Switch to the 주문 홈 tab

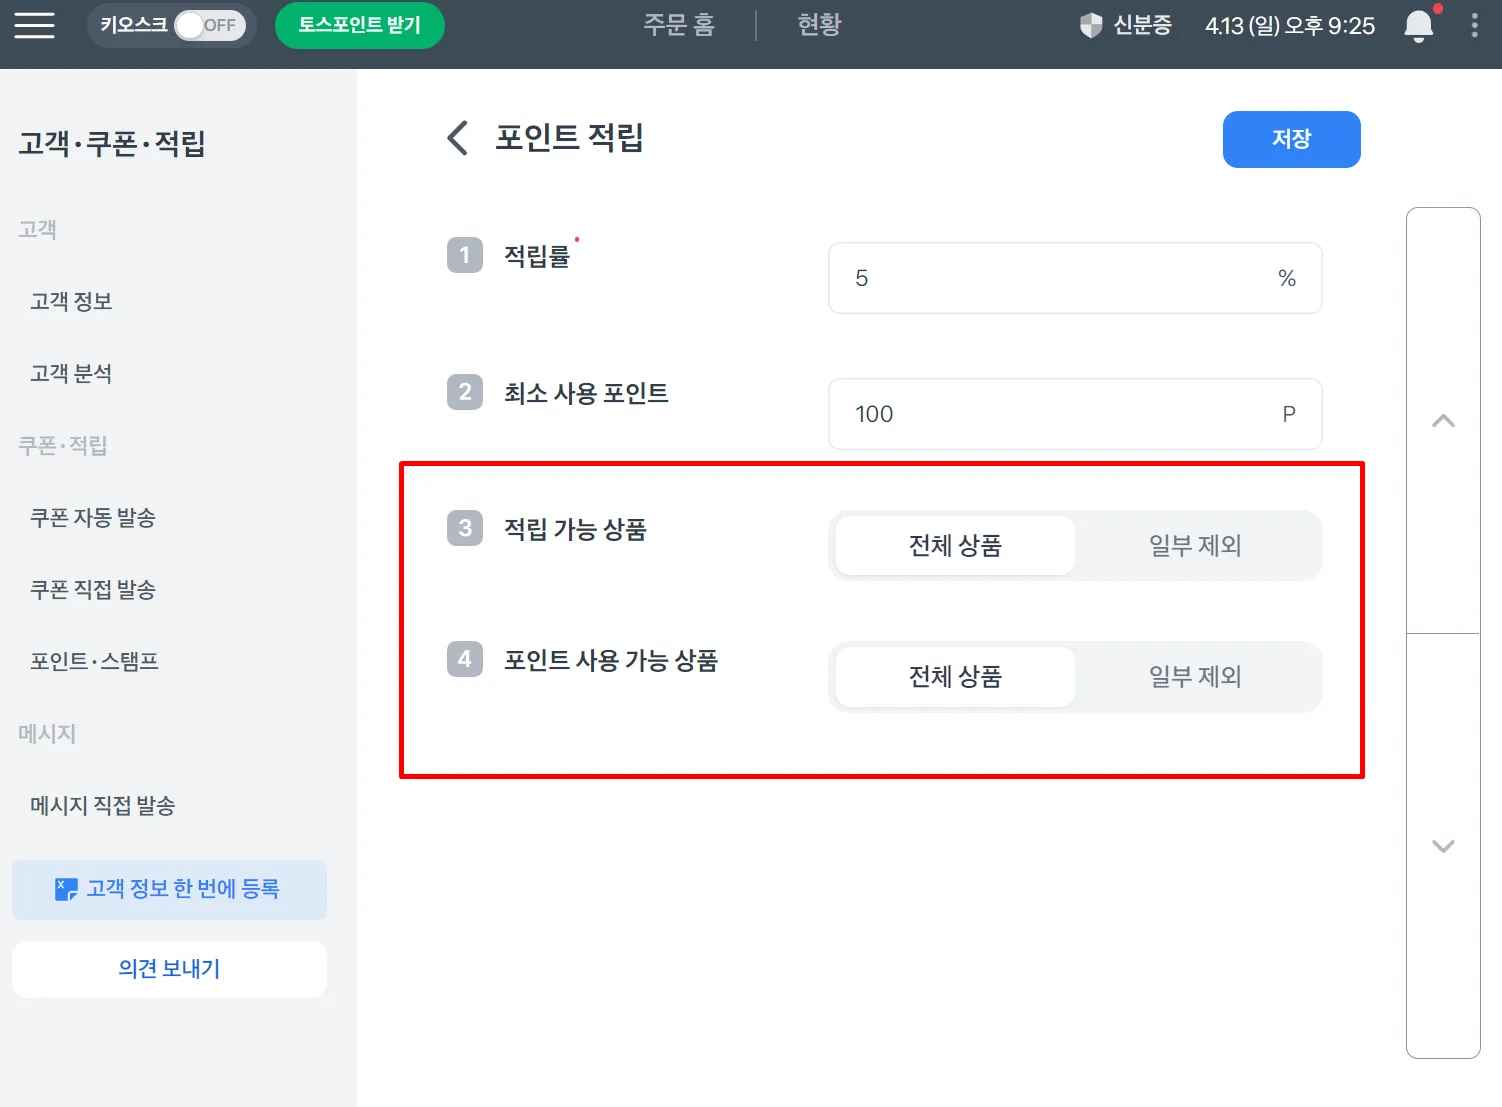pos(679,25)
